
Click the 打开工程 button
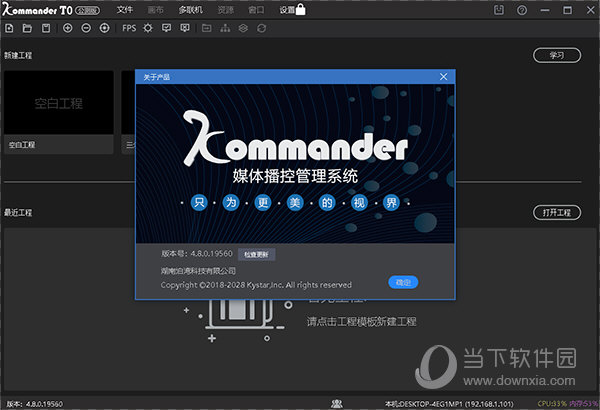557,212
